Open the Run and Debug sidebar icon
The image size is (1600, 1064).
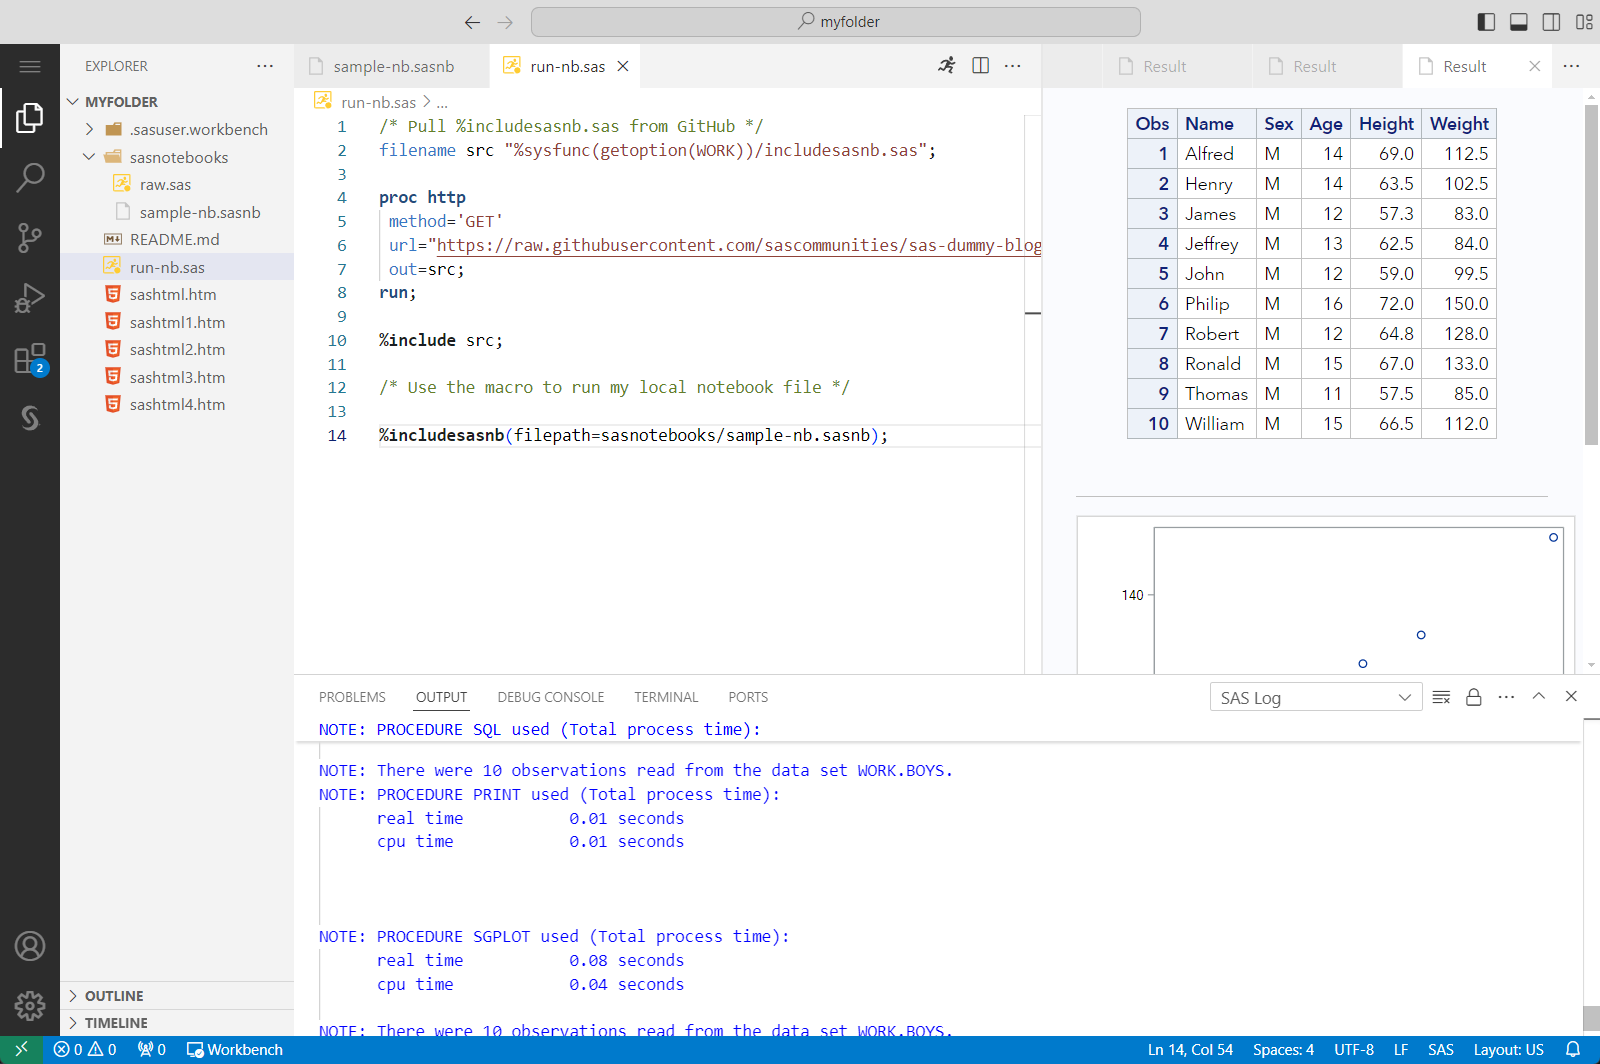click(x=30, y=297)
